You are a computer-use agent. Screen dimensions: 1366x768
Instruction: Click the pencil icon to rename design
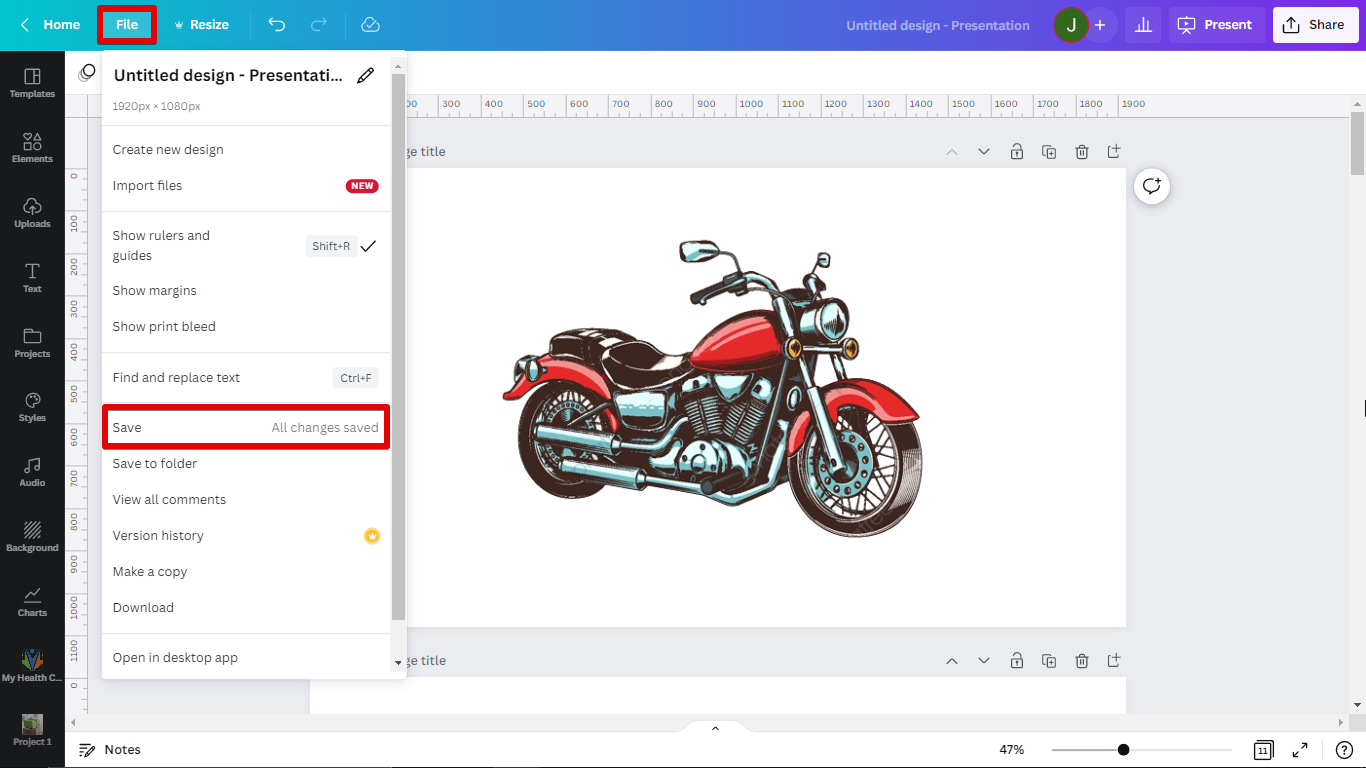click(x=366, y=76)
